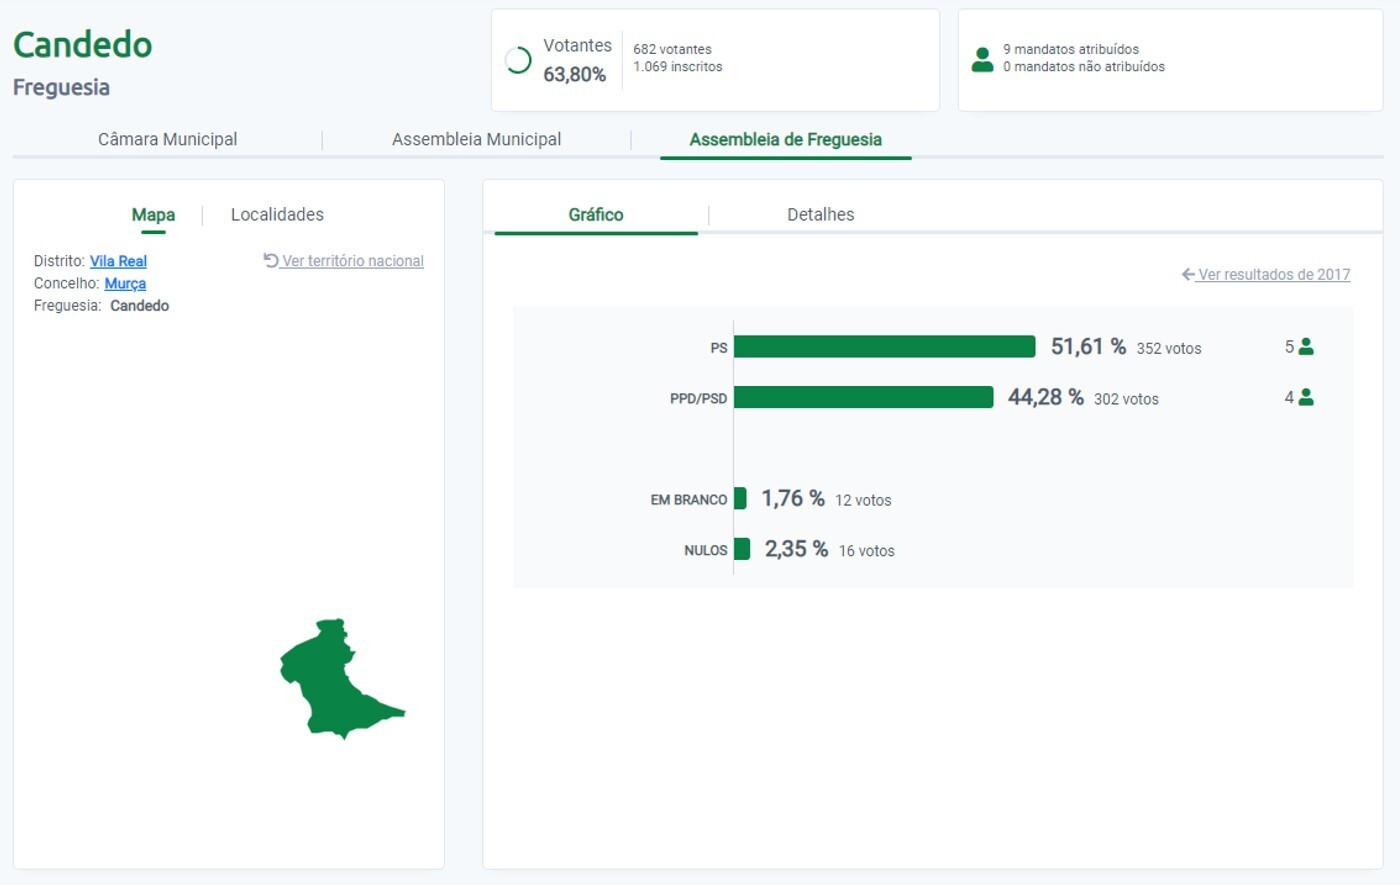Click the undo arrow icon beside national territory
The width and height of the screenshot is (1400, 885).
click(271, 260)
